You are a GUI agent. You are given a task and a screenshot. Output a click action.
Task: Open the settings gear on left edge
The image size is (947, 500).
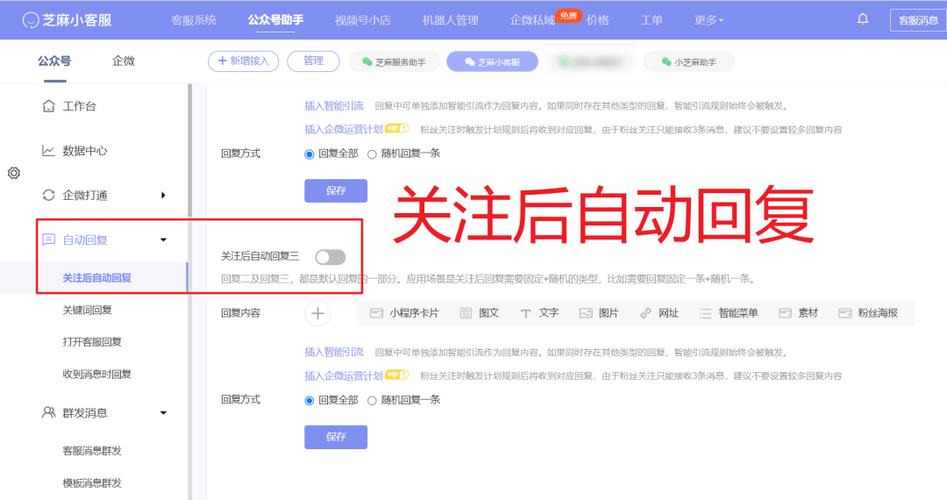[14, 173]
